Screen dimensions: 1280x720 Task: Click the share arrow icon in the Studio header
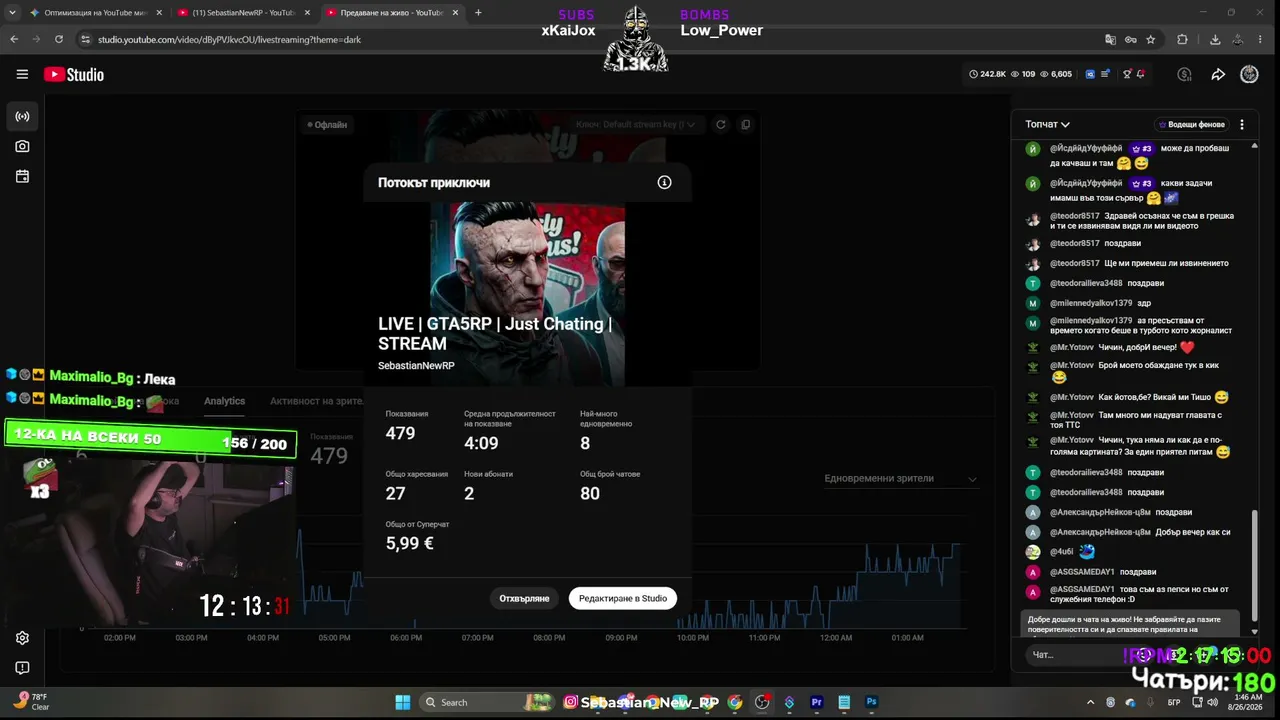[1218, 74]
